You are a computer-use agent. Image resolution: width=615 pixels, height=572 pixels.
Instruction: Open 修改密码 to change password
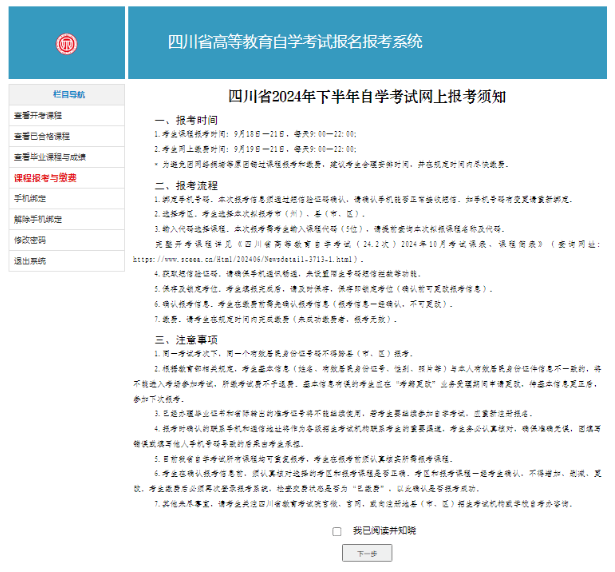30,240
